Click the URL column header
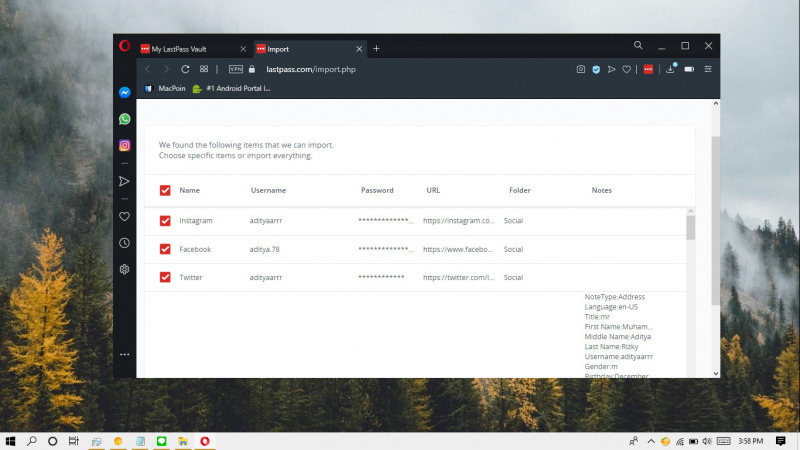The image size is (800, 450). click(433, 190)
